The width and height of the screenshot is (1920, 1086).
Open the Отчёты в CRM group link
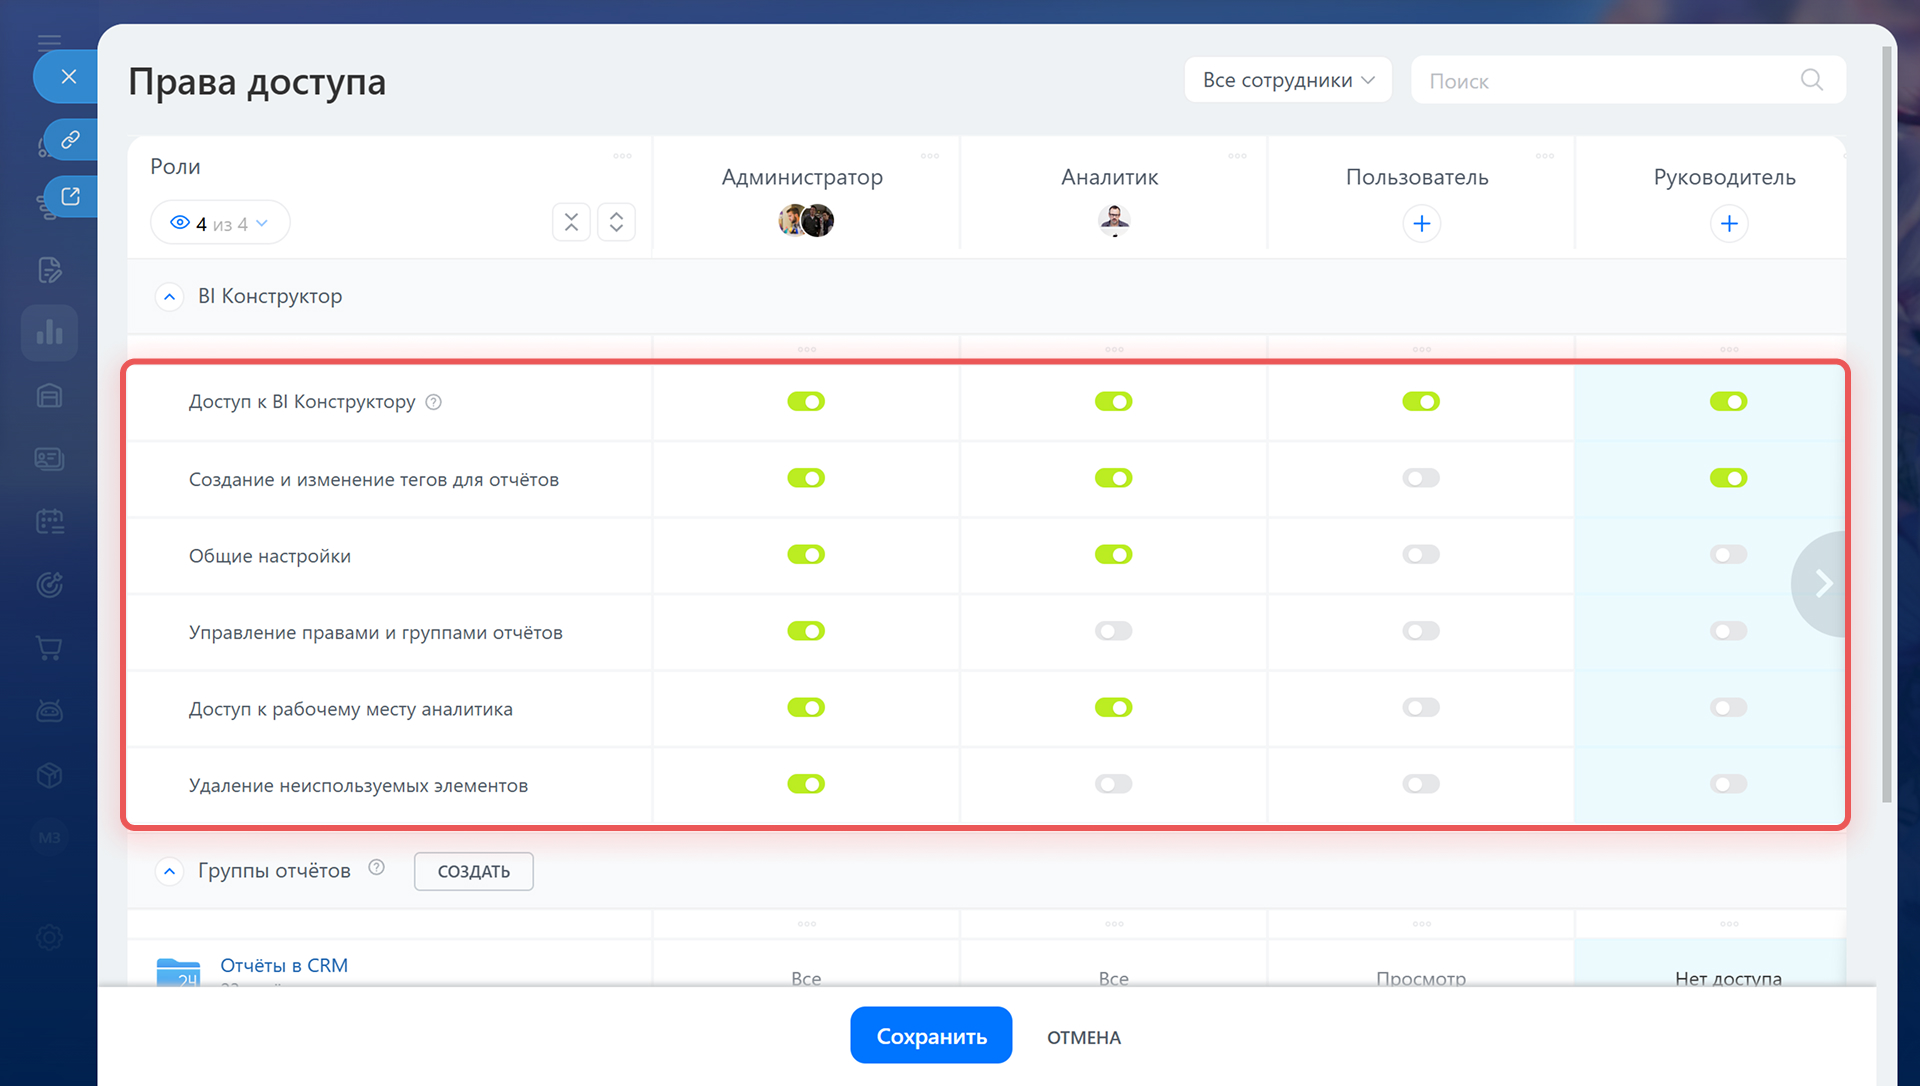284,965
